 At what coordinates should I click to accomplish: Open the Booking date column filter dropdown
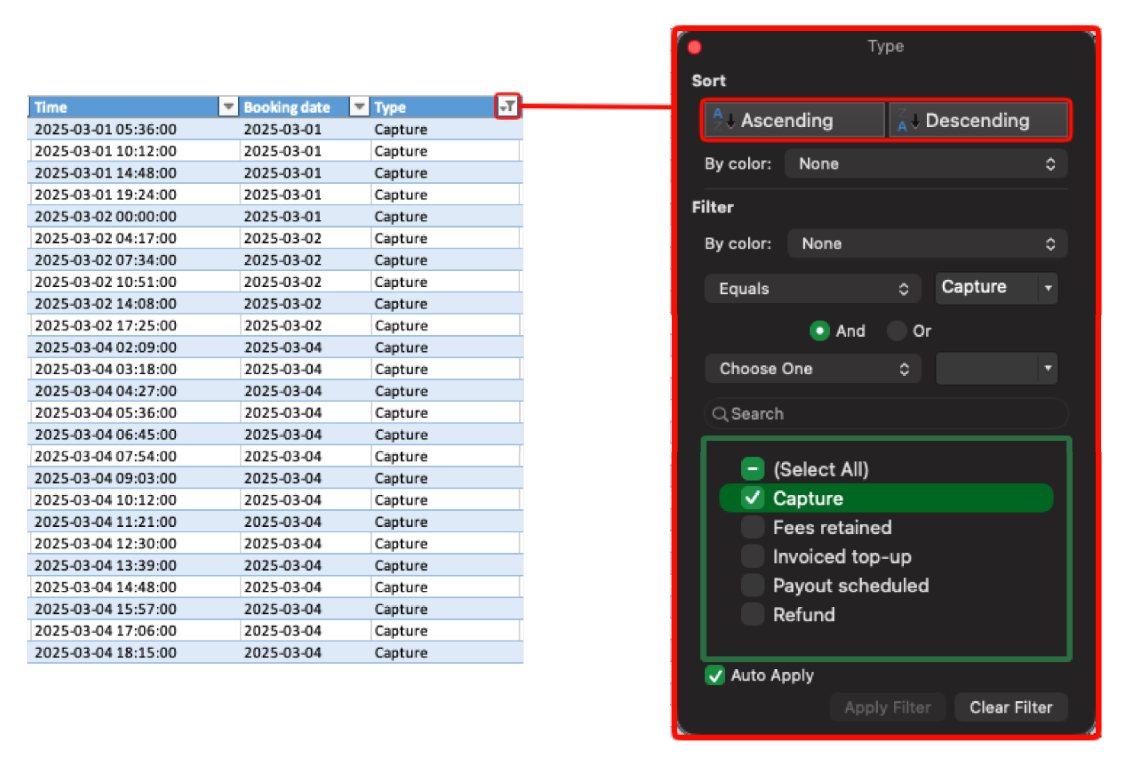(359, 107)
